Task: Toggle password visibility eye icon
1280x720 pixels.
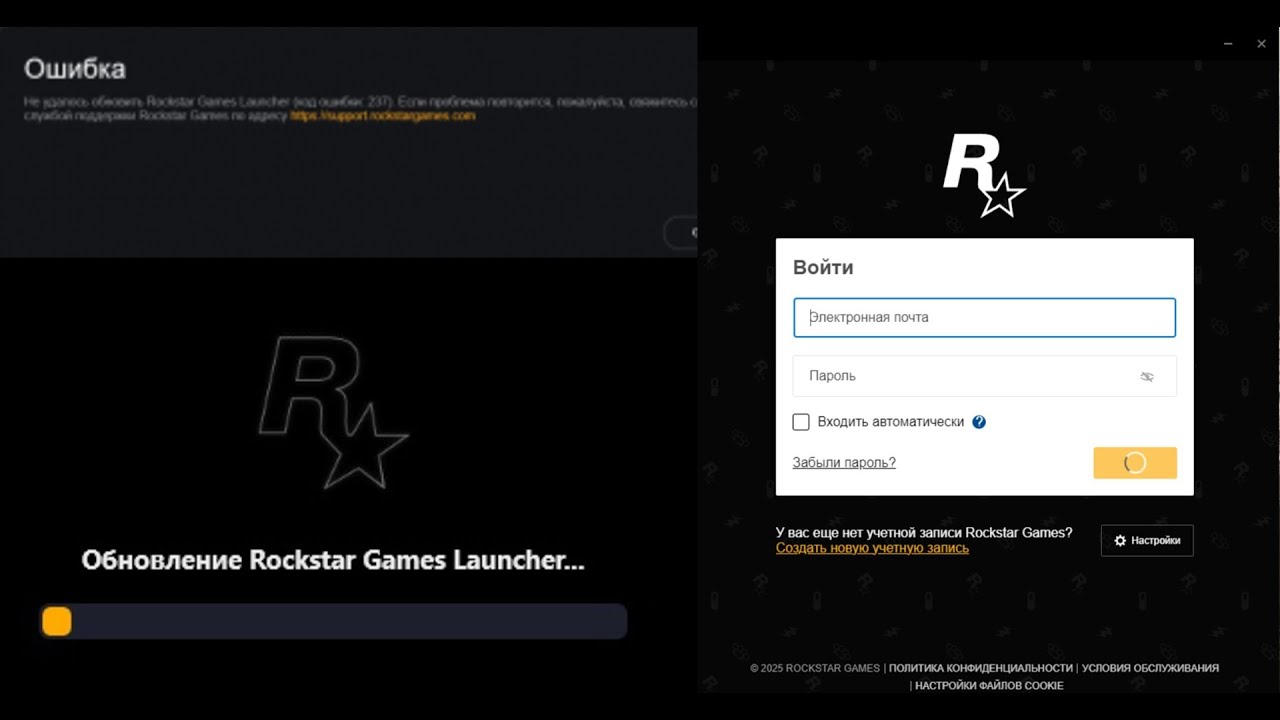Action: pyautogui.click(x=1147, y=377)
